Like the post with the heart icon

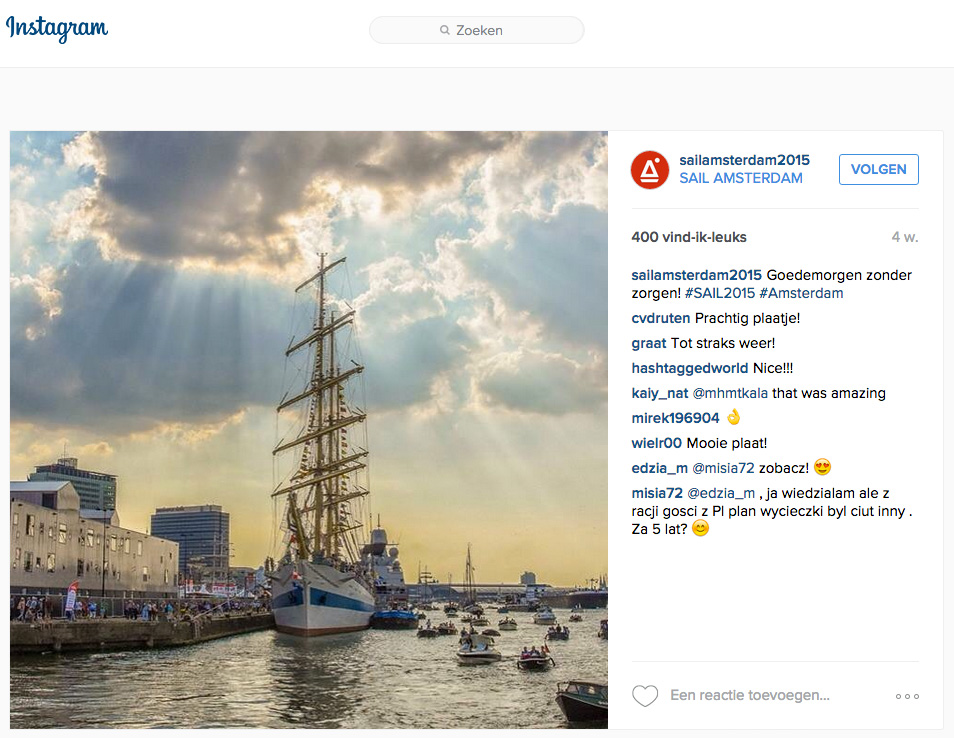click(645, 696)
